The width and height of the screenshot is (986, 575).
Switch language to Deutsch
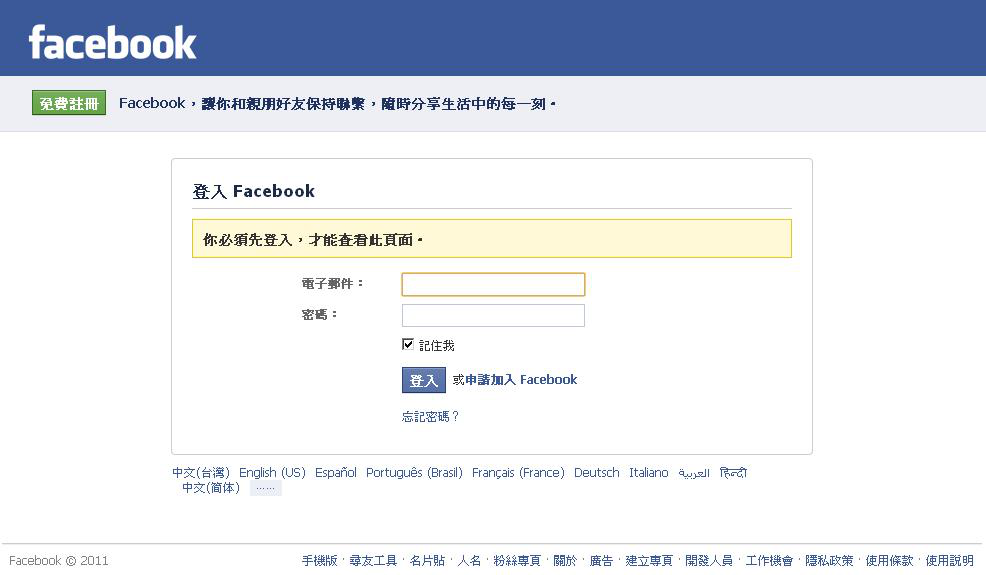597,473
